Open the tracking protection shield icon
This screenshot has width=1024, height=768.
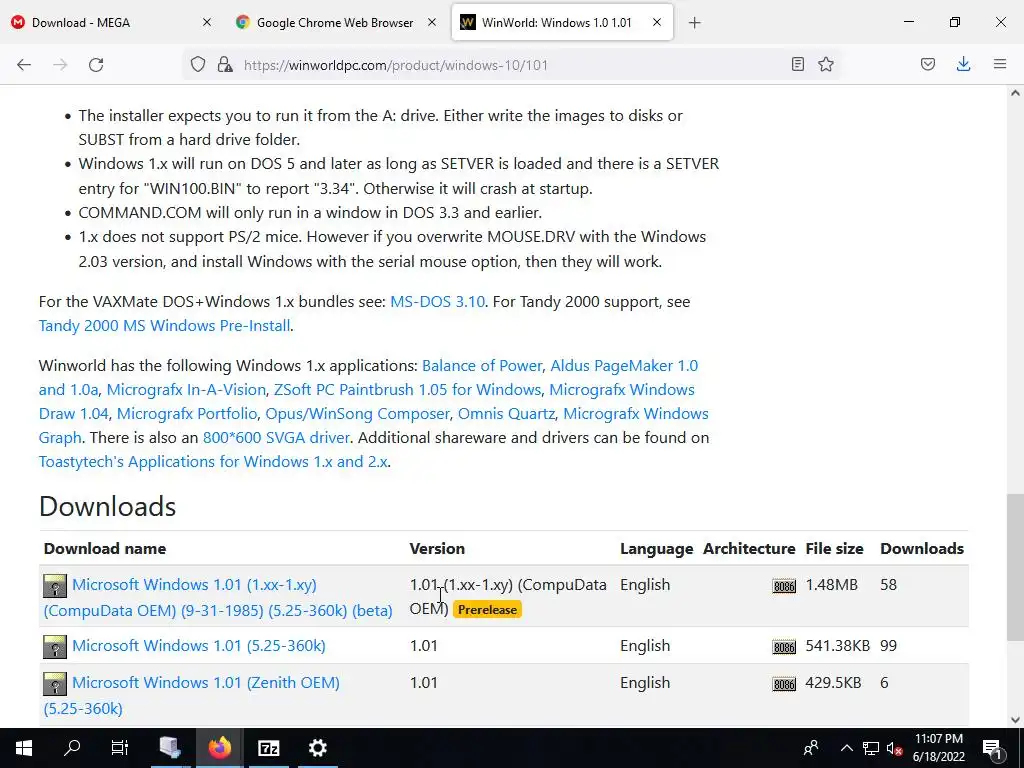pos(198,64)
